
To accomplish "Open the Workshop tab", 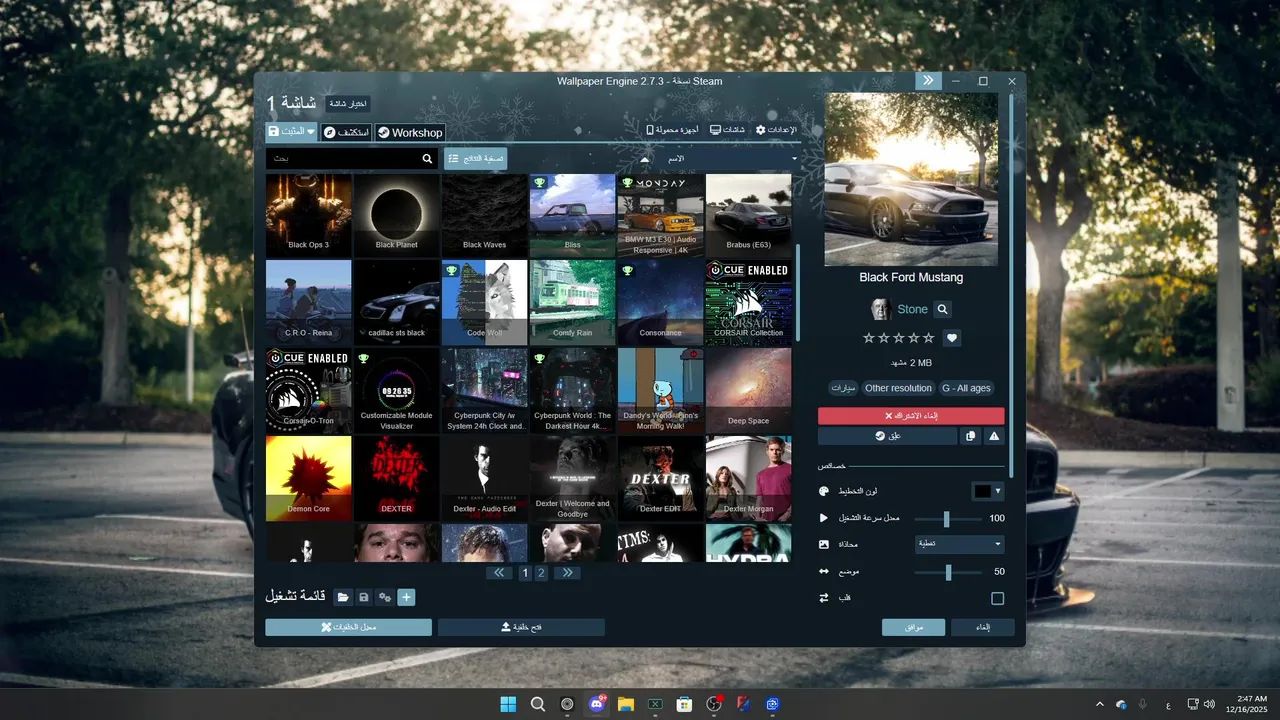I will click(410, 132).
